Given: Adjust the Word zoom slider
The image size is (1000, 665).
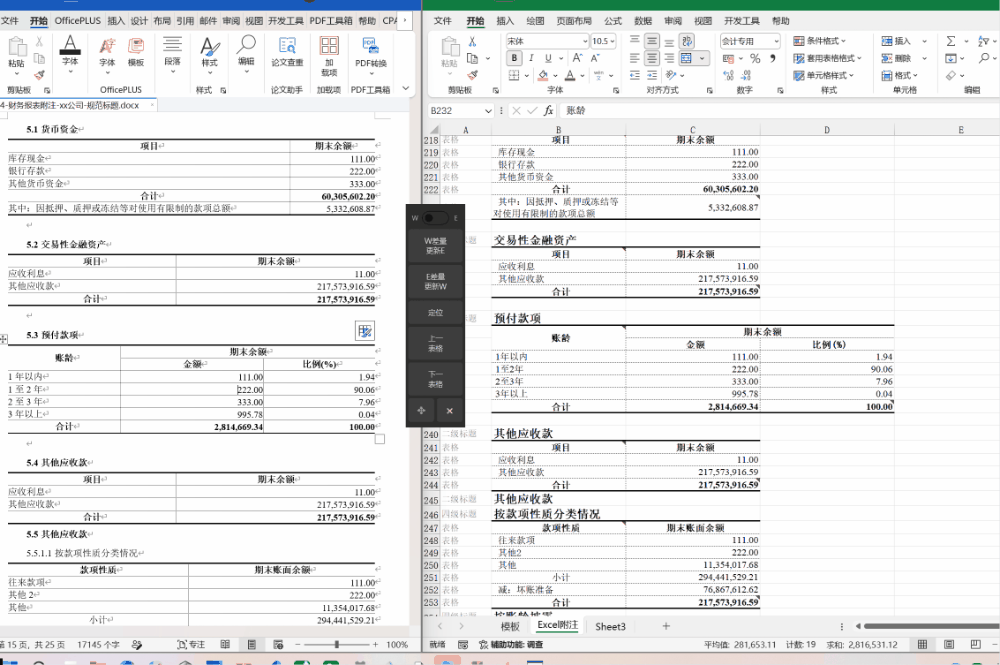Looking at the screenshot, I should 337,645.
